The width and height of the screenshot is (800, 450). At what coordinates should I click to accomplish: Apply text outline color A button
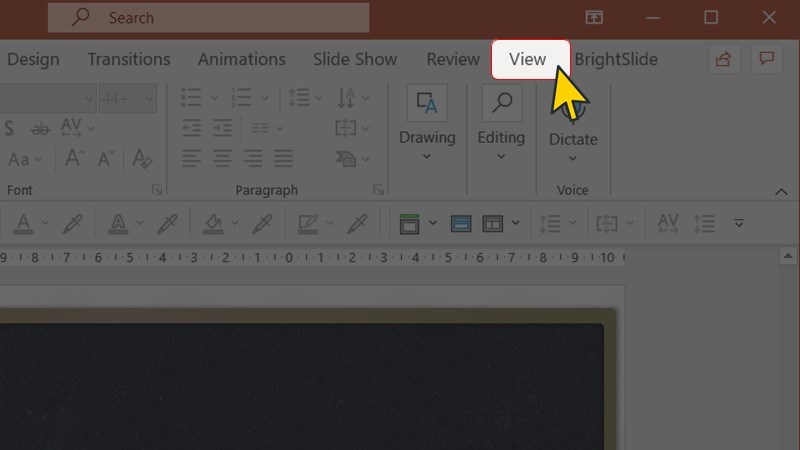click(x=118, y=223)
